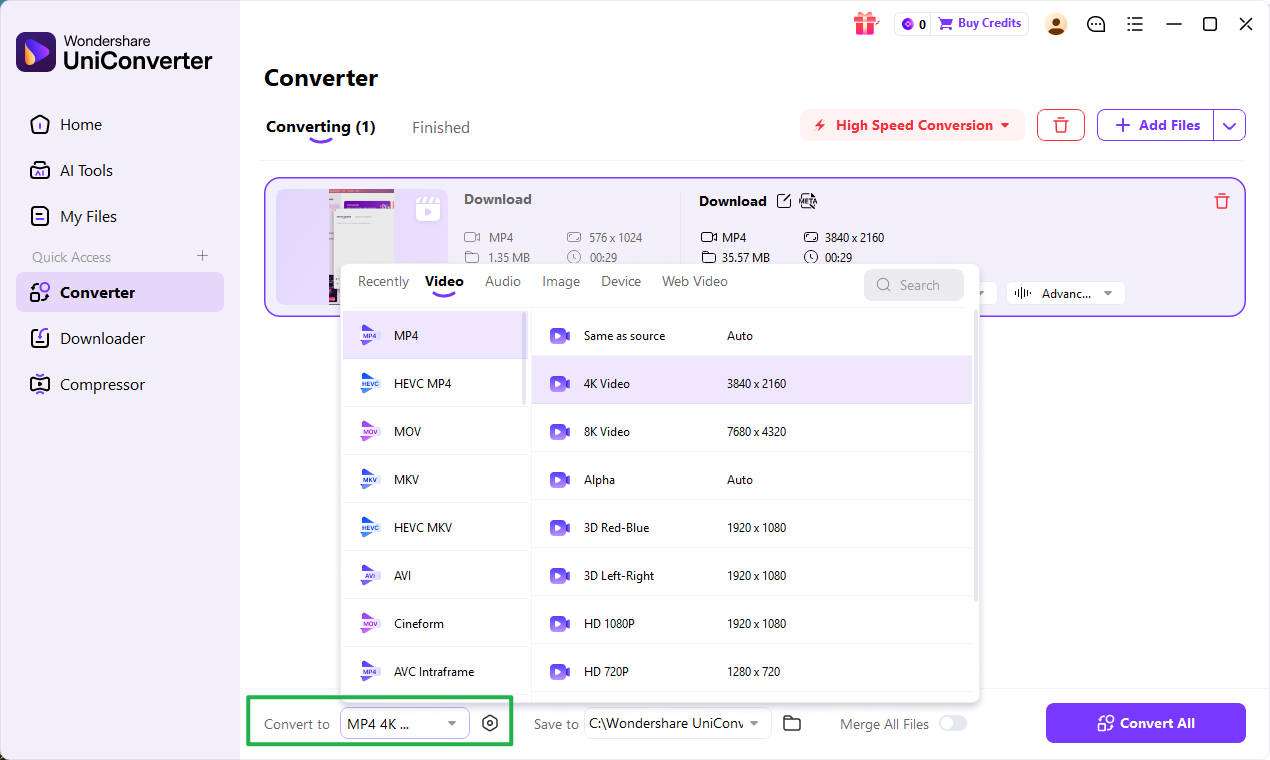Click the Cineform format icon
Screen dimensions: 1270x760
[x=370, y=623]
